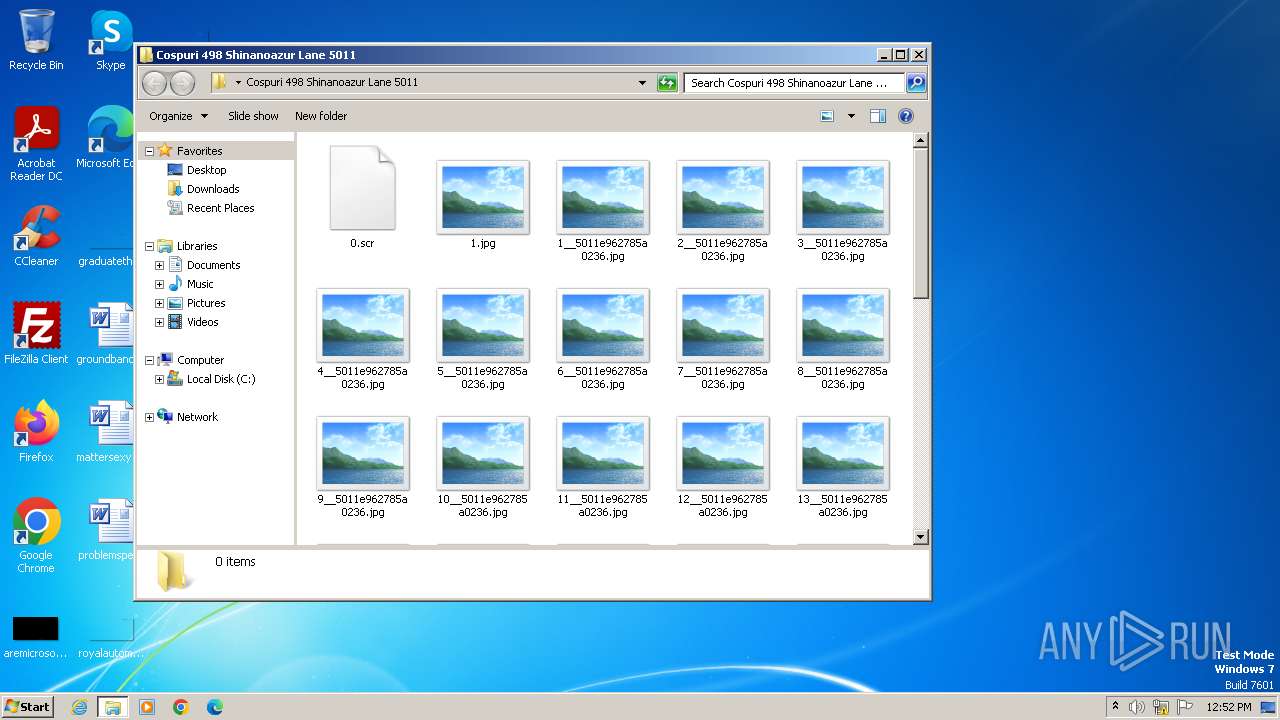Click the network tray icon
1280x720 pixels.
[1161, 707]
